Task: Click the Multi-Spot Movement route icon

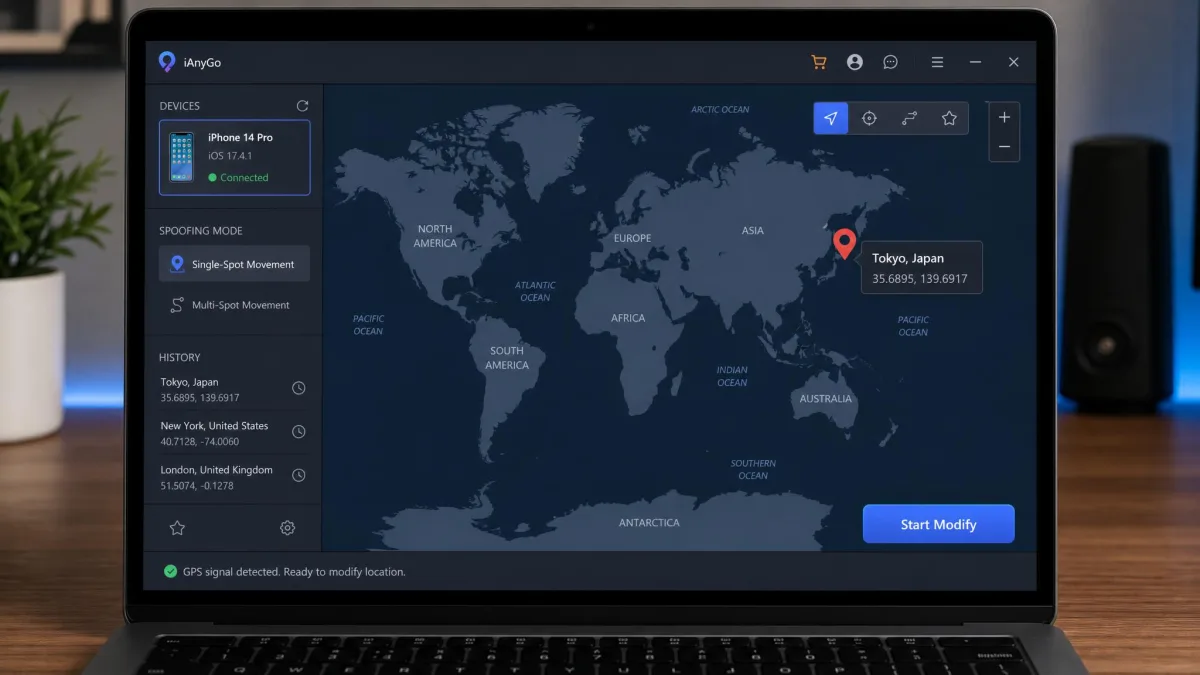Action: coord(177,305)
